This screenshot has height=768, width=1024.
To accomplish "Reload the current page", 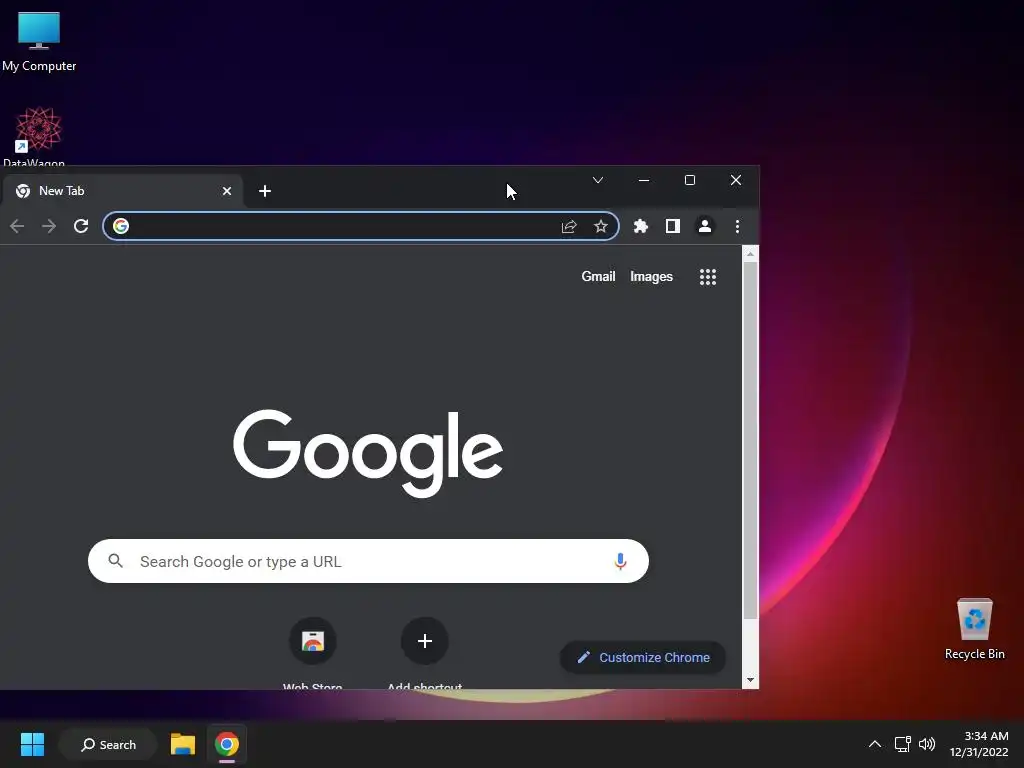I will click(81, 226).
